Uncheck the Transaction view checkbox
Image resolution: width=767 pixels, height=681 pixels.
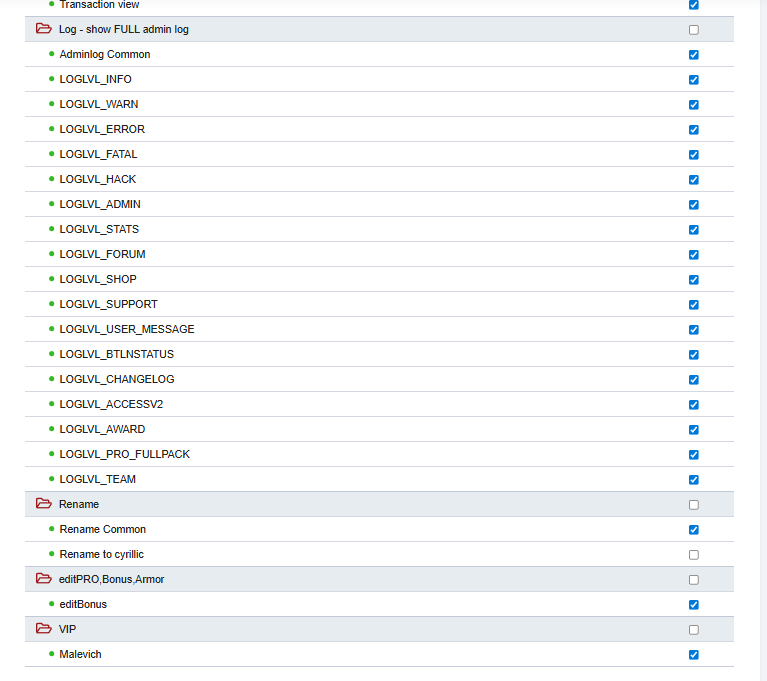(694, 5)
